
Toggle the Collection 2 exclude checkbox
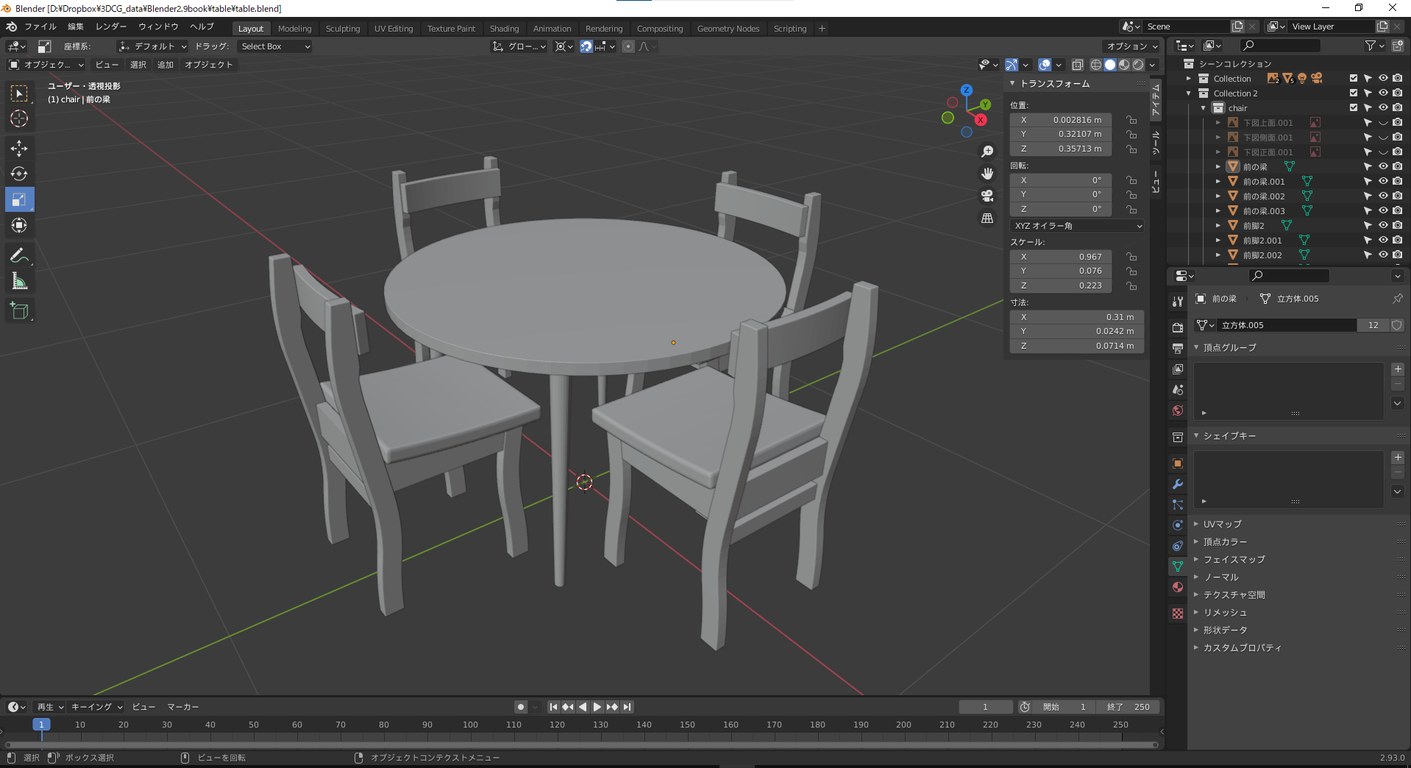click(x=1353, y=93)
